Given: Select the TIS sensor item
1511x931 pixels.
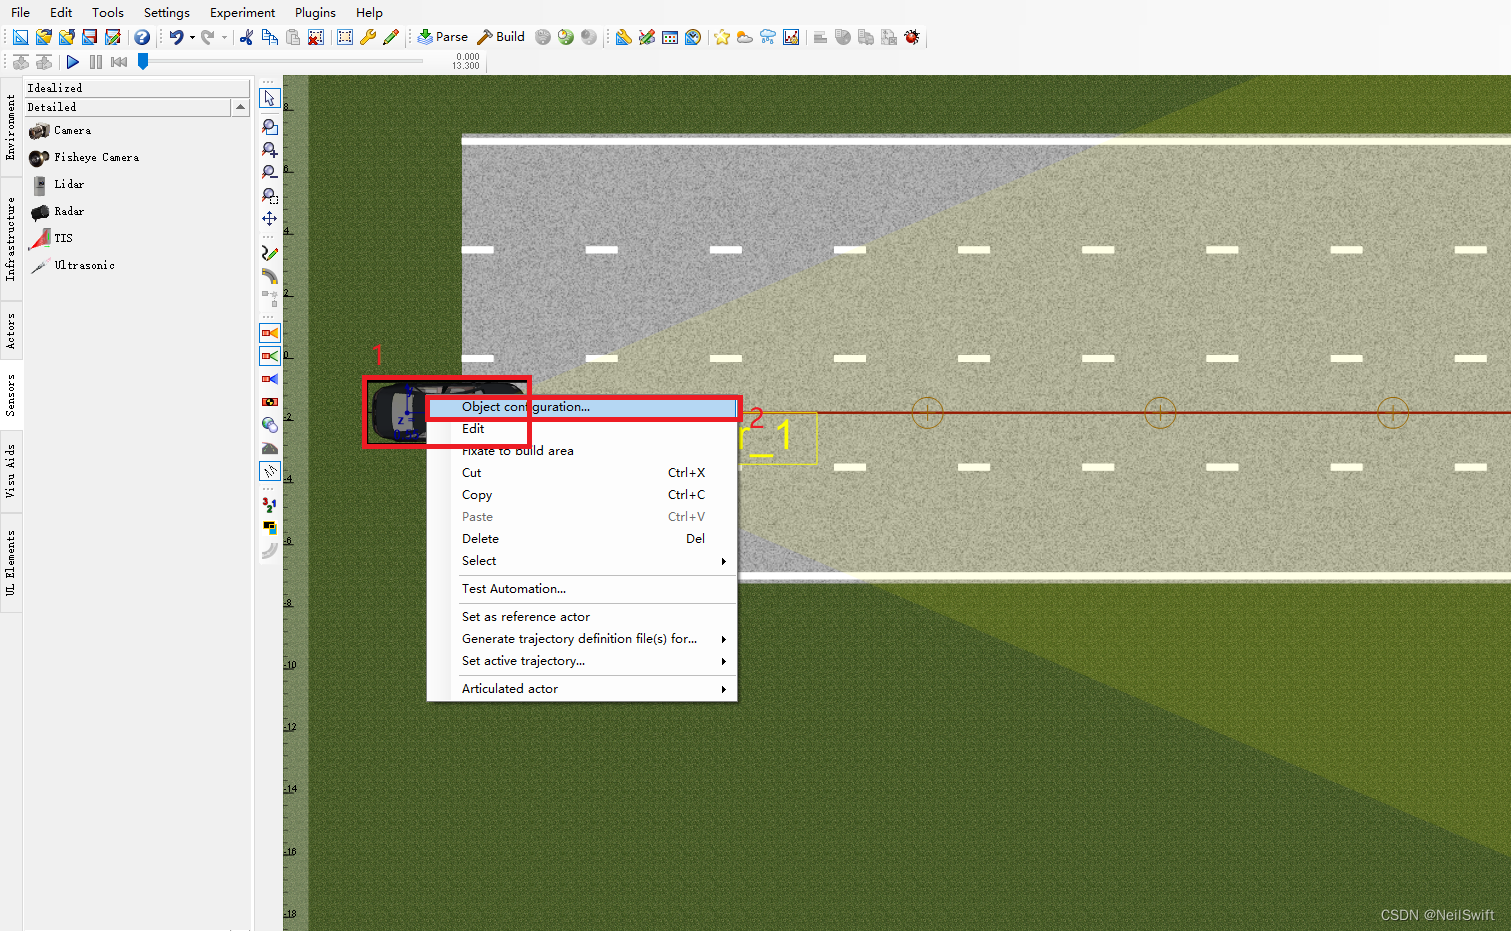Looking at the screenshot, I should click(53, 239).
